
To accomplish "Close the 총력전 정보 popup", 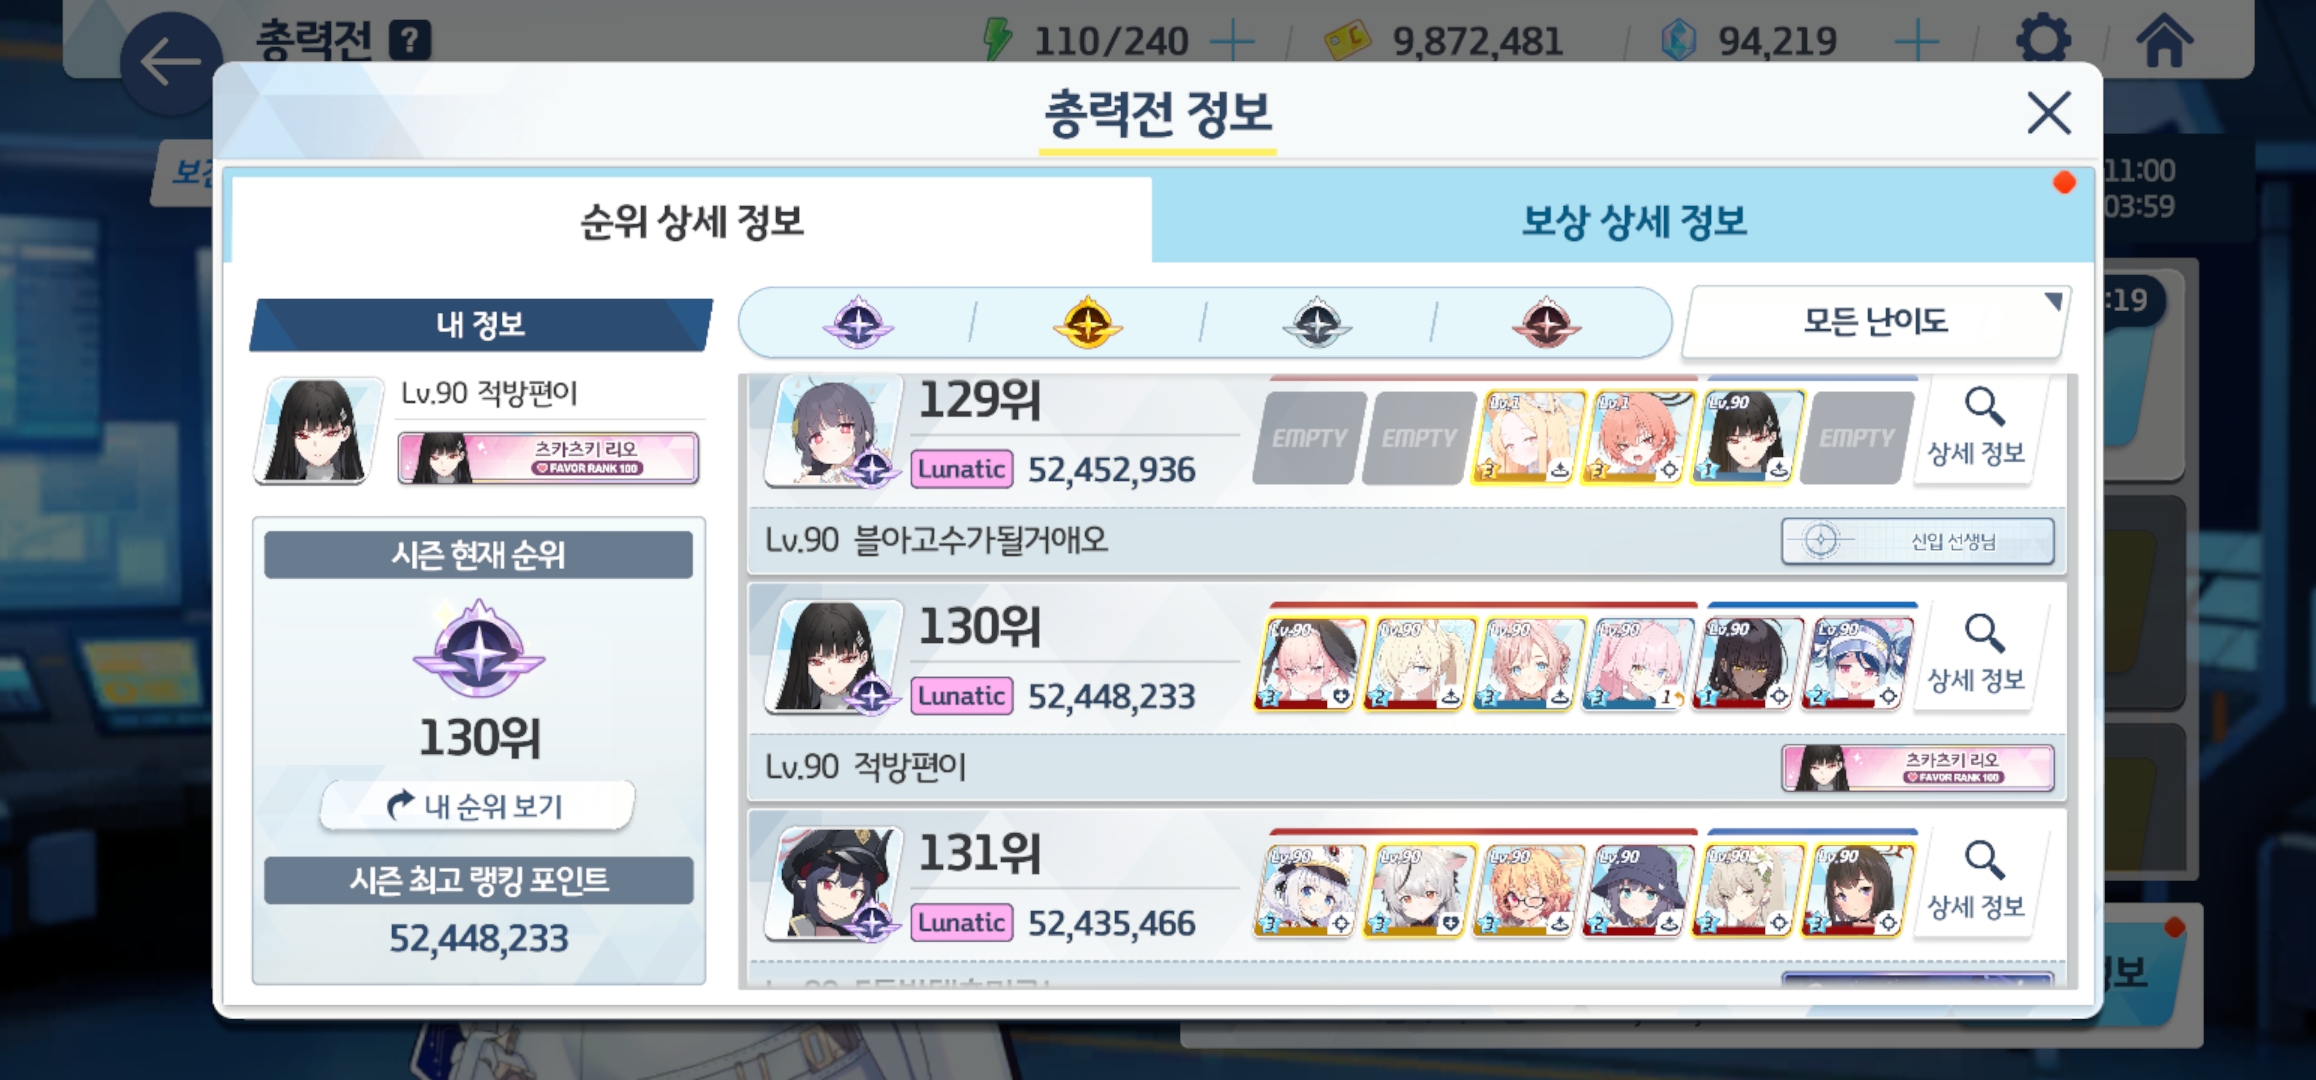I will [2049, 112].
